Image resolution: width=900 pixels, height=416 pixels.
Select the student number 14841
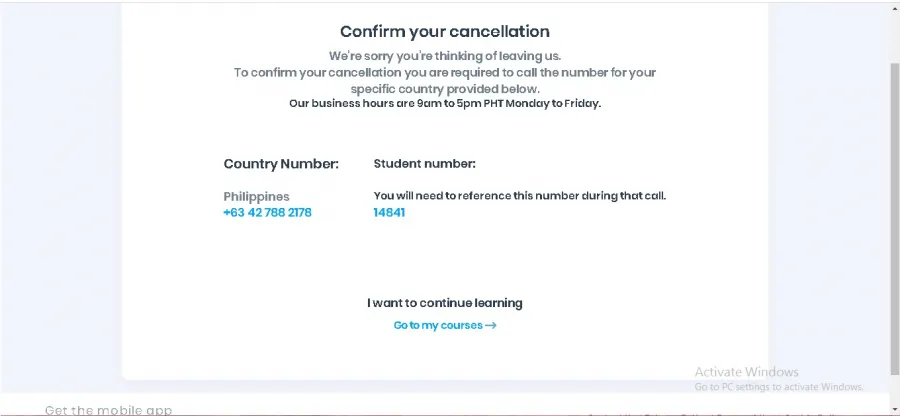[389, 212]
